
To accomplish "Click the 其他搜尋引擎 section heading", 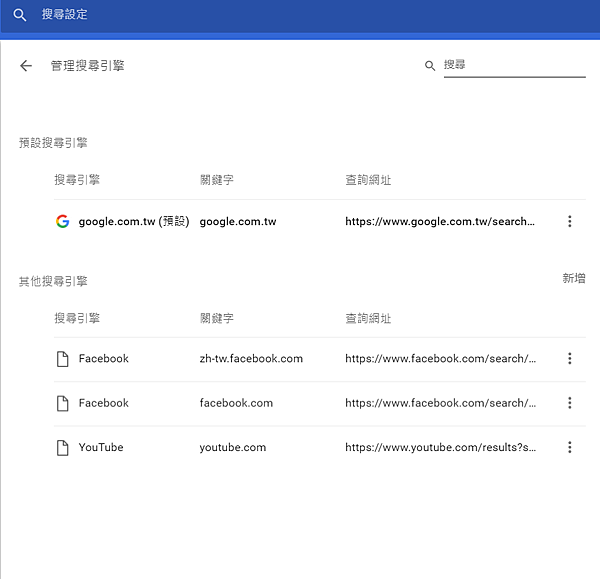I will coord(53,282).
